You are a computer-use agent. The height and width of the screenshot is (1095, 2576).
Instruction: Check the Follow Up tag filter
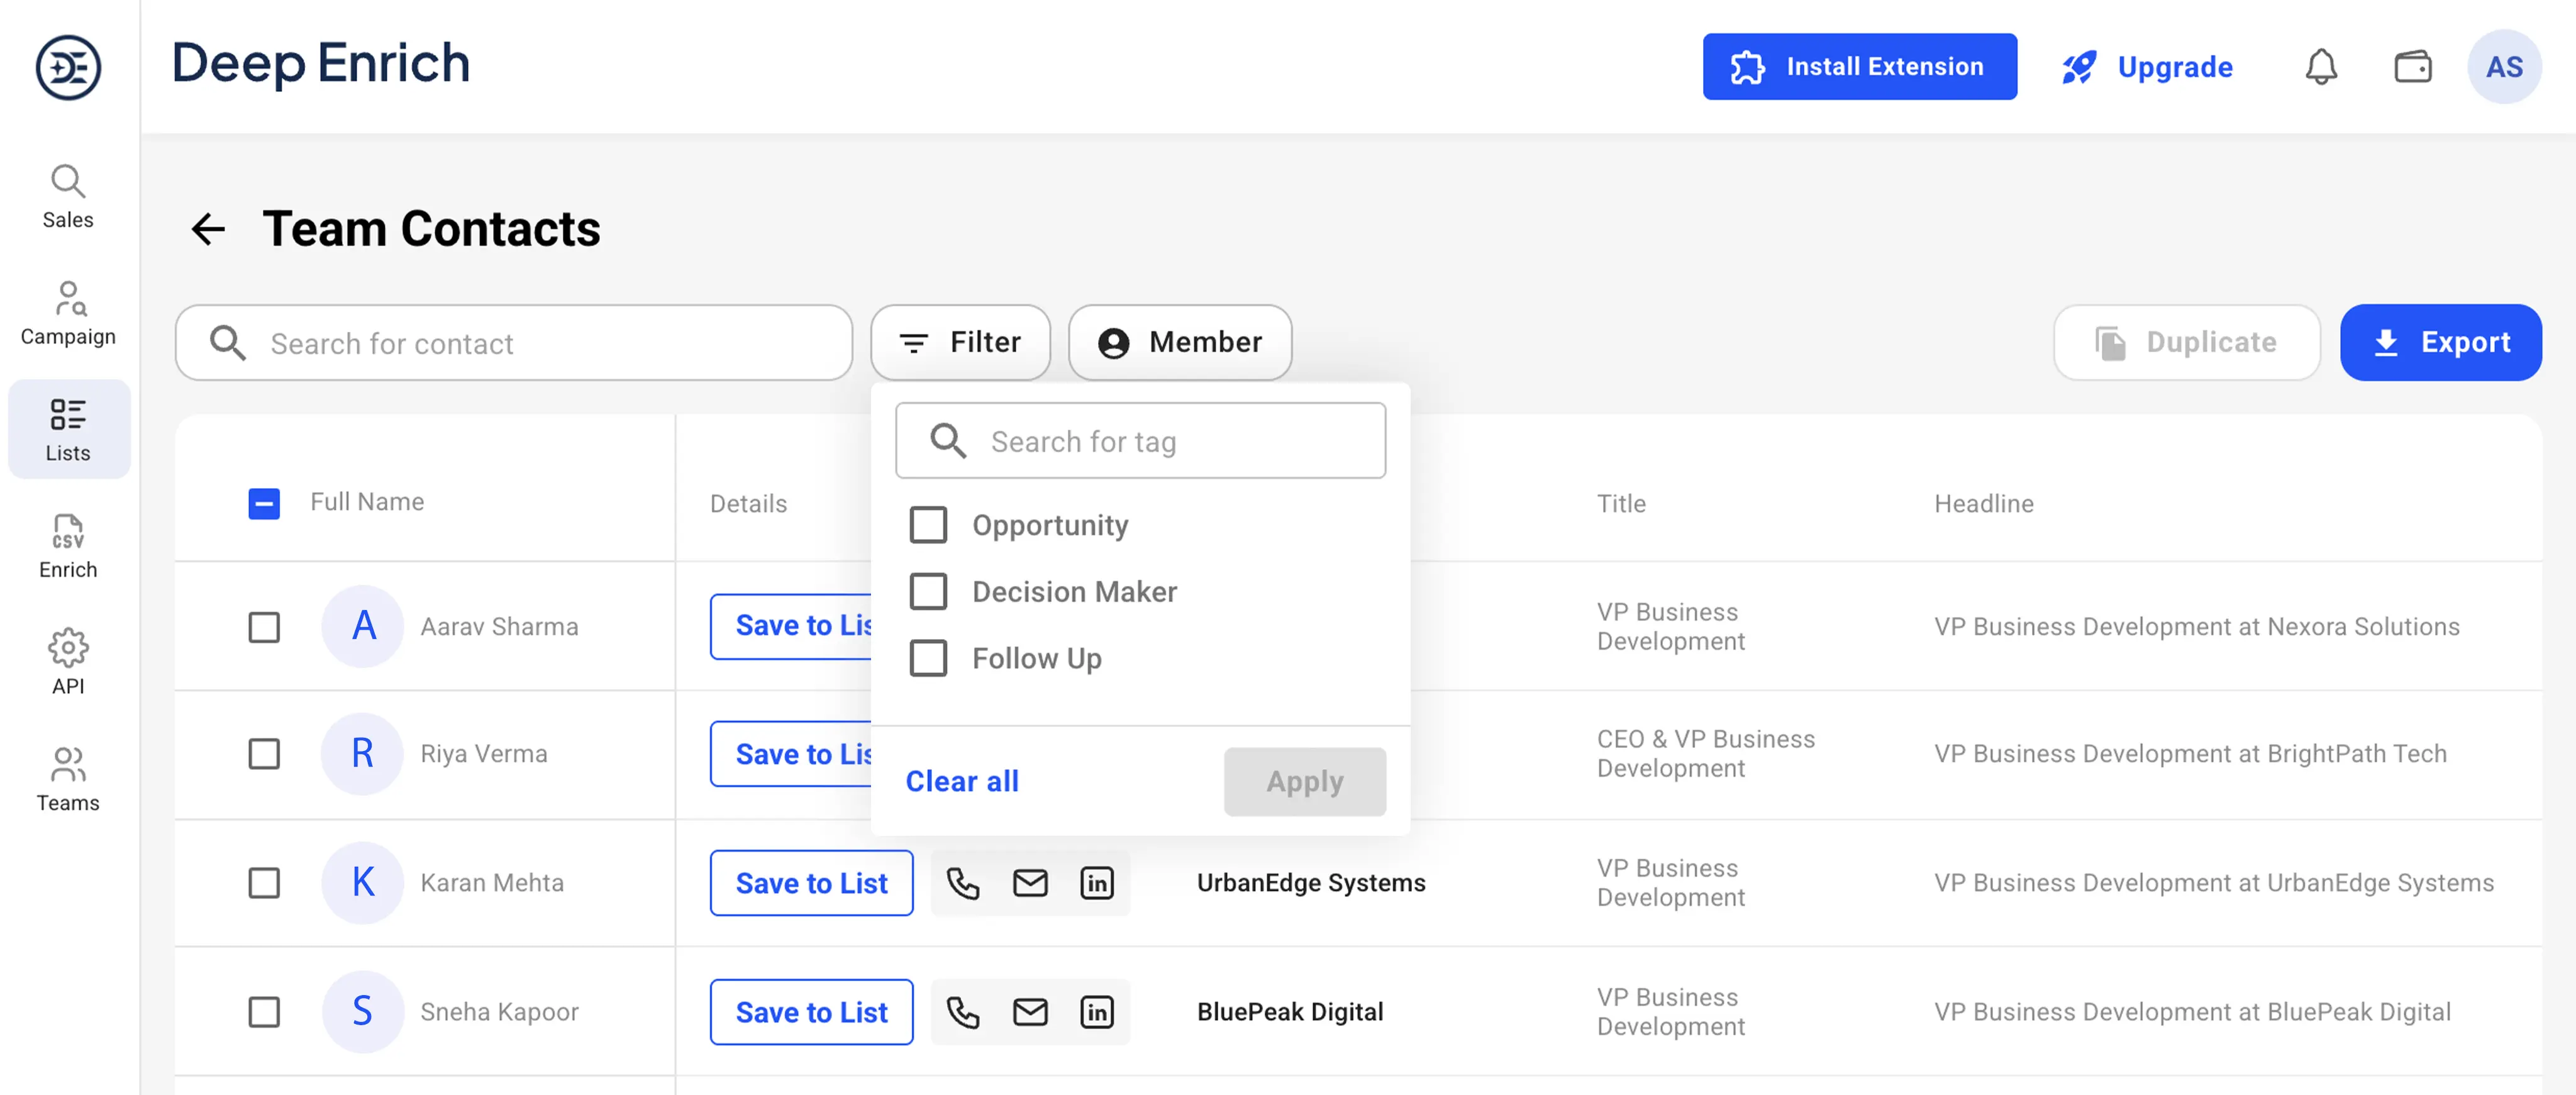point(928,659)
